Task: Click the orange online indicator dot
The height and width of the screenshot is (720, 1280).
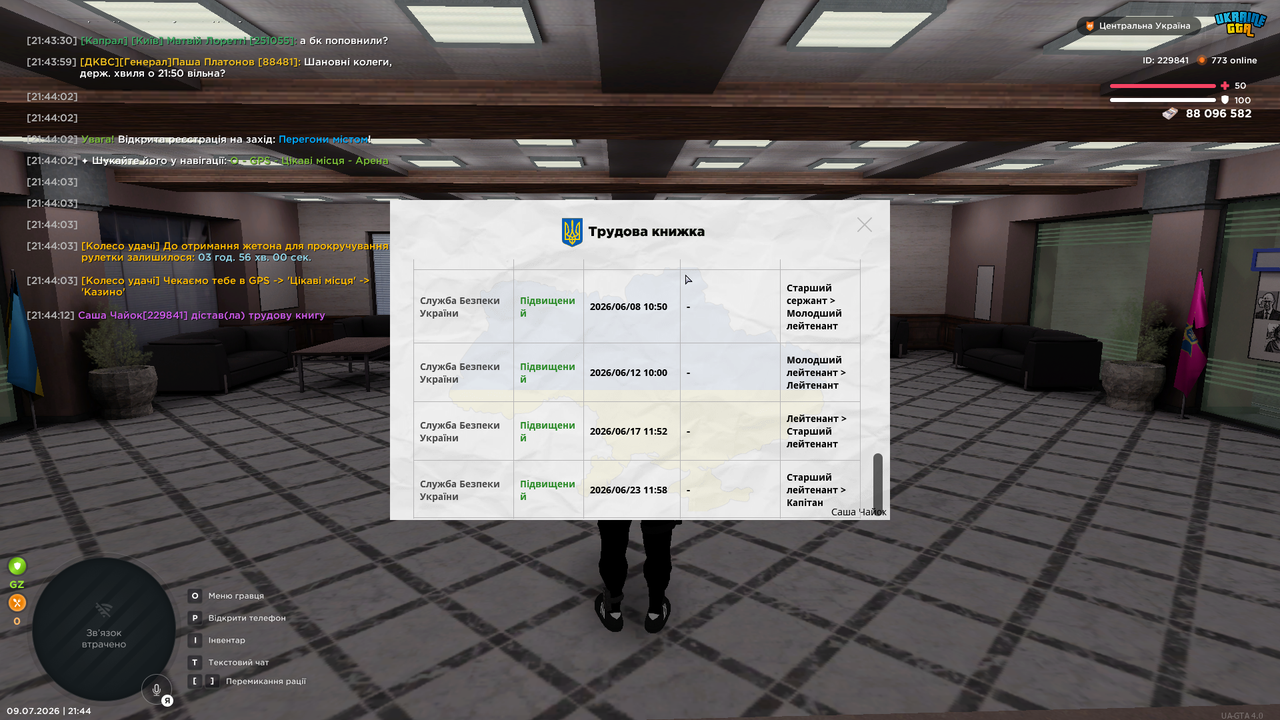Action: (x=1202, y=60)
